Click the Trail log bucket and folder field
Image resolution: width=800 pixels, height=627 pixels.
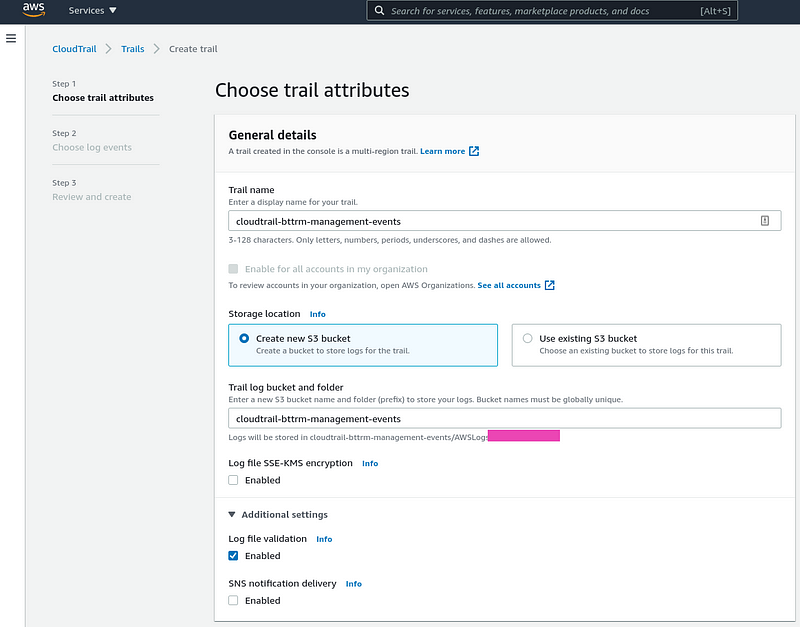[x=505, y=418]
